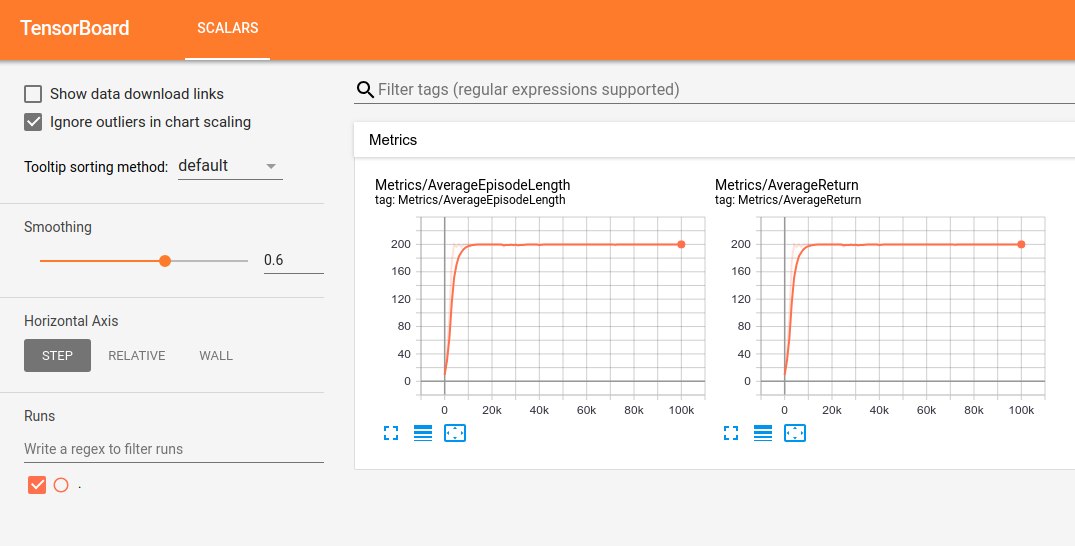
Task: Click the Metrics/AverageReturn chart title
Action: 786,185
